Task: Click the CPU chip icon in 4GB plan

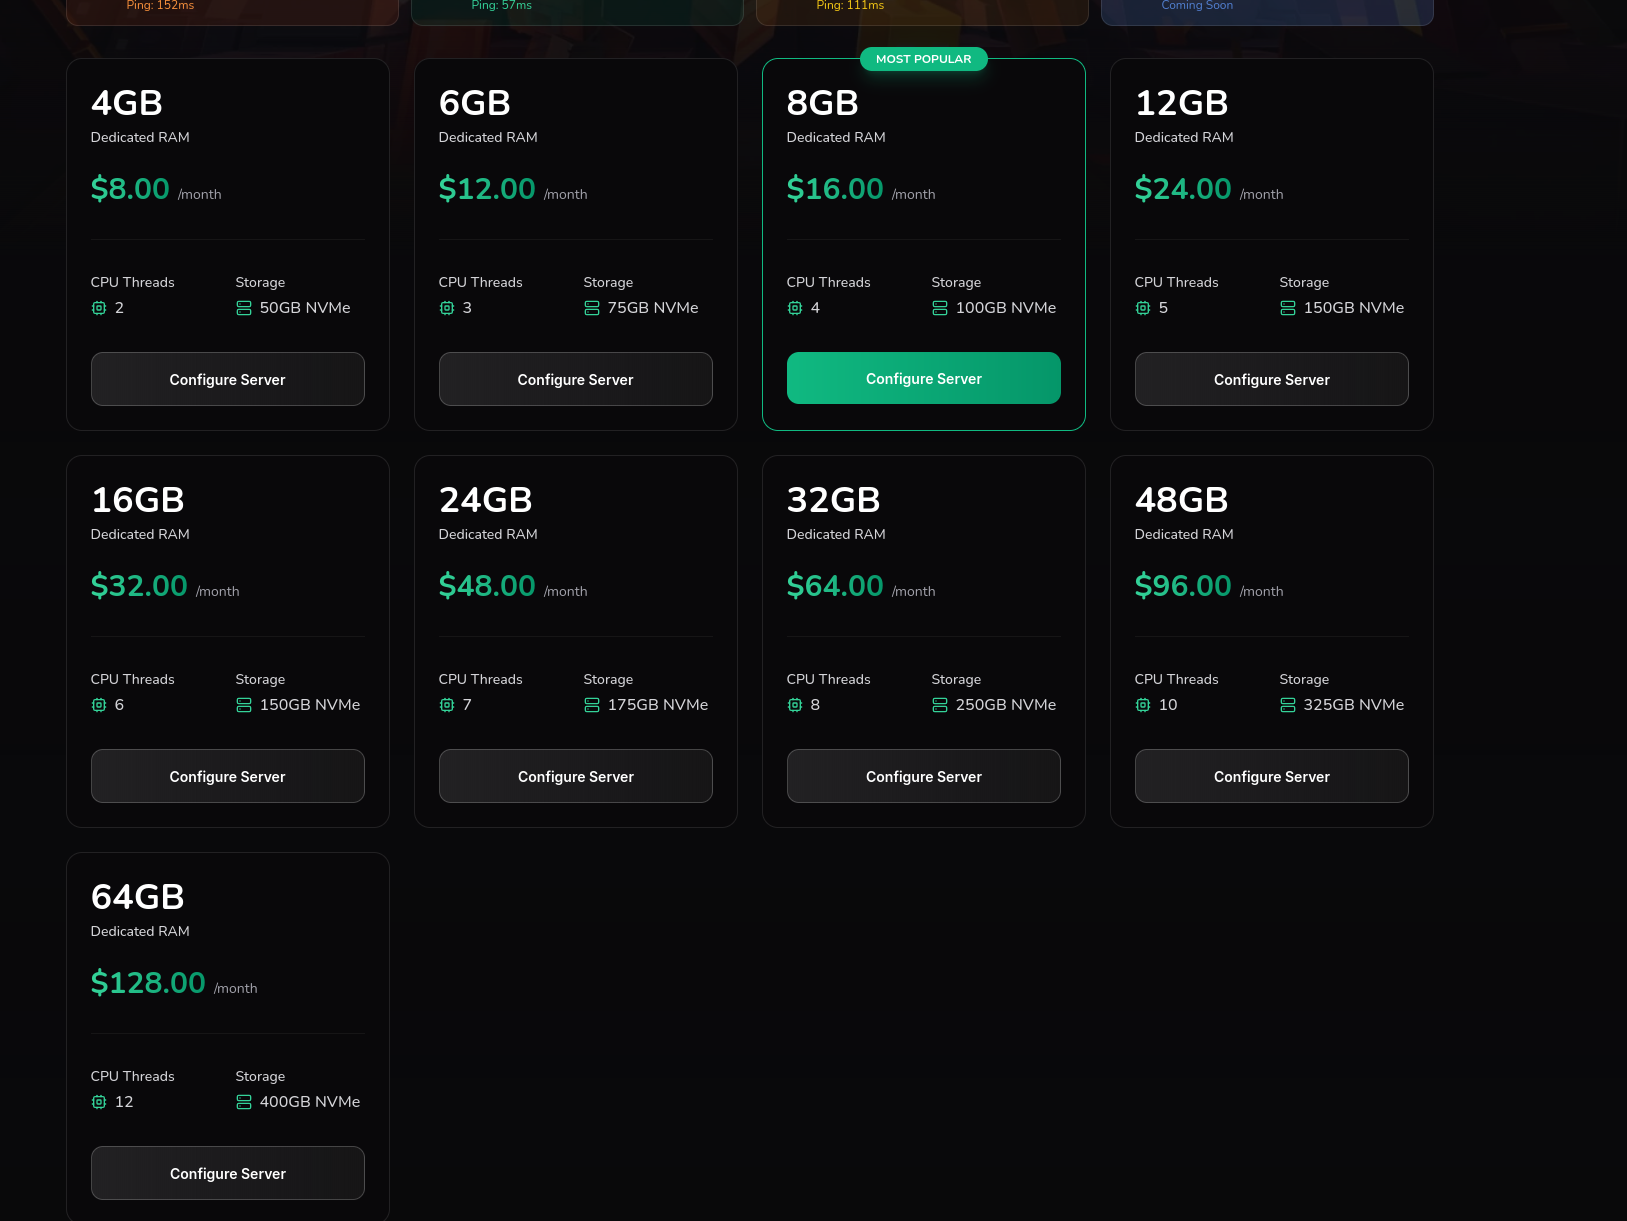Action: coord(99,308)
